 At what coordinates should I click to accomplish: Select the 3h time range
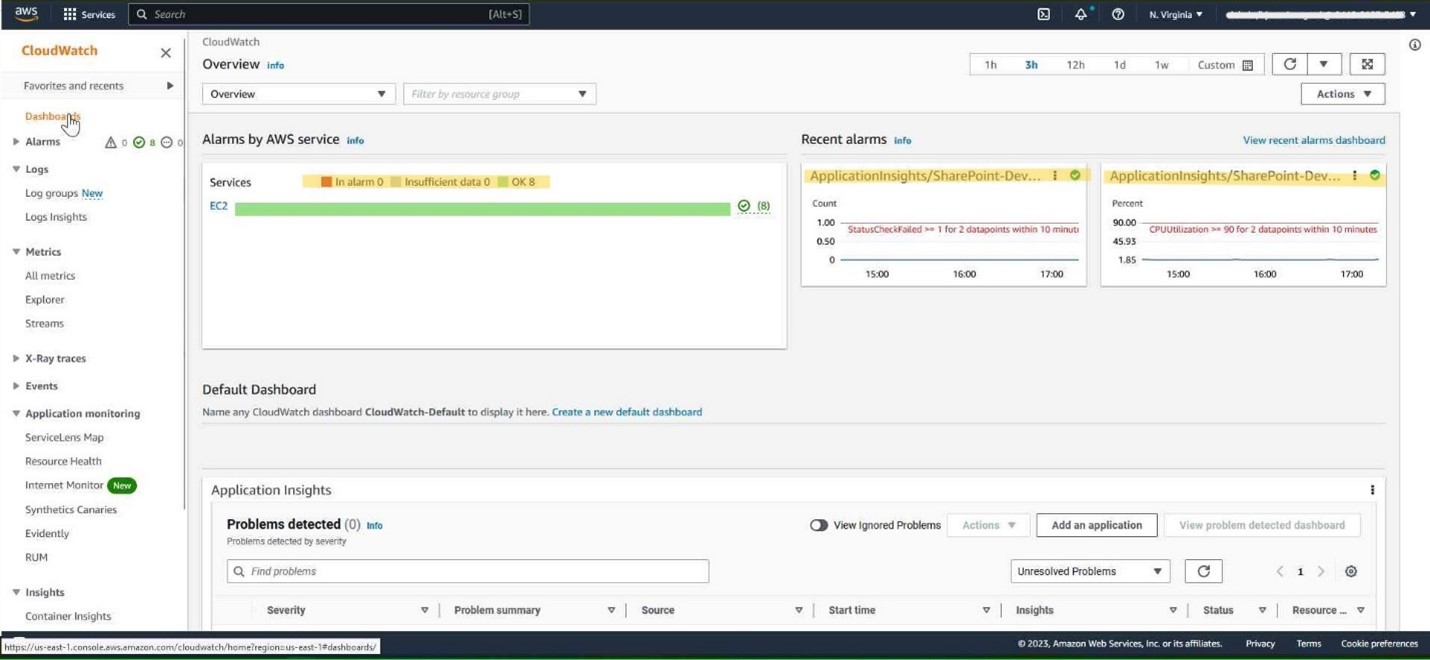point(1031,65)
